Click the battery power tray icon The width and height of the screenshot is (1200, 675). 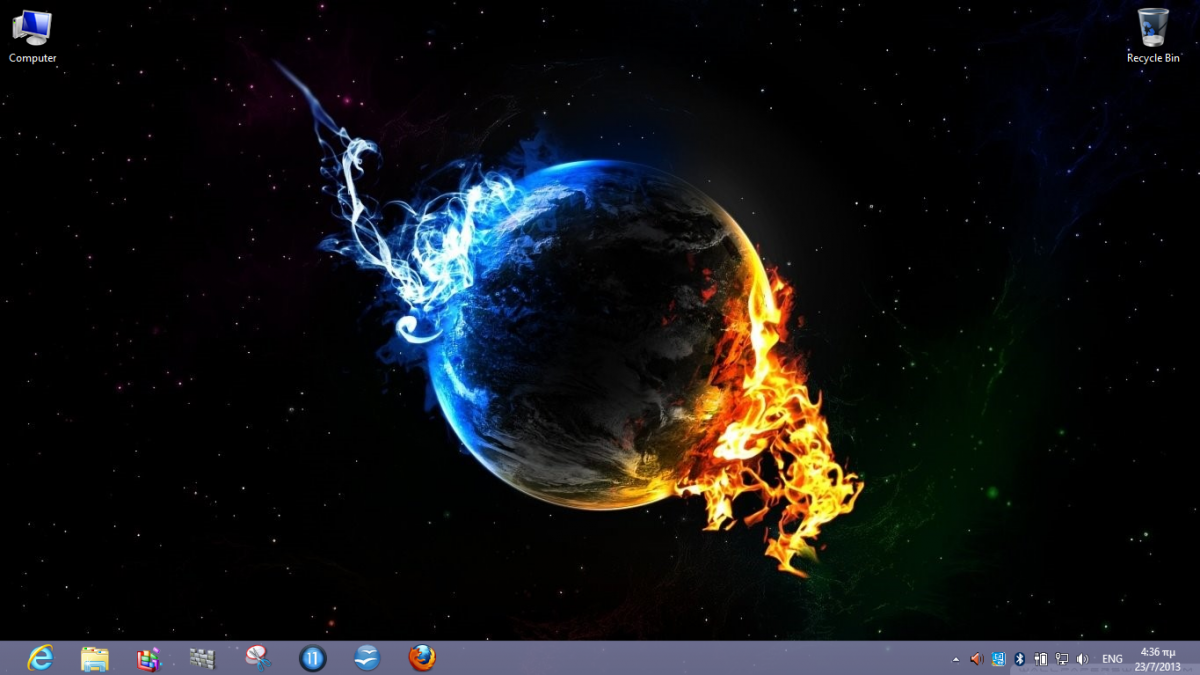1041,659
